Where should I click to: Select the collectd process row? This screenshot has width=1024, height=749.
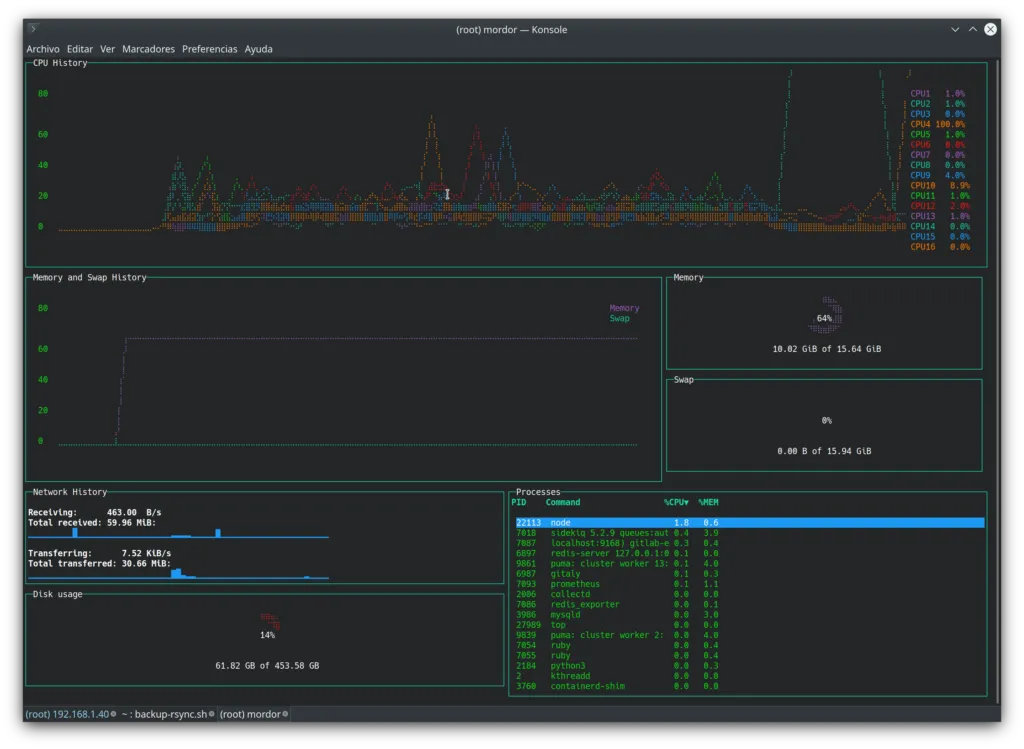750,594
